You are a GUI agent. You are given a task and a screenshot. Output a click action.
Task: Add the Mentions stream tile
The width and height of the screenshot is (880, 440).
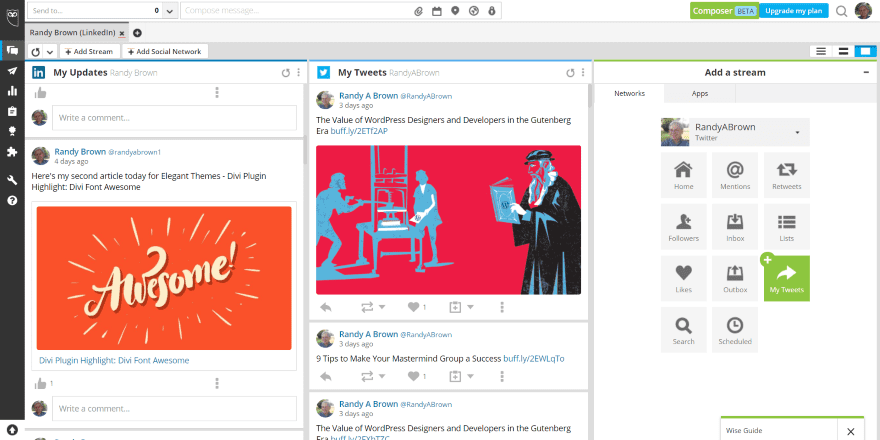735,175
